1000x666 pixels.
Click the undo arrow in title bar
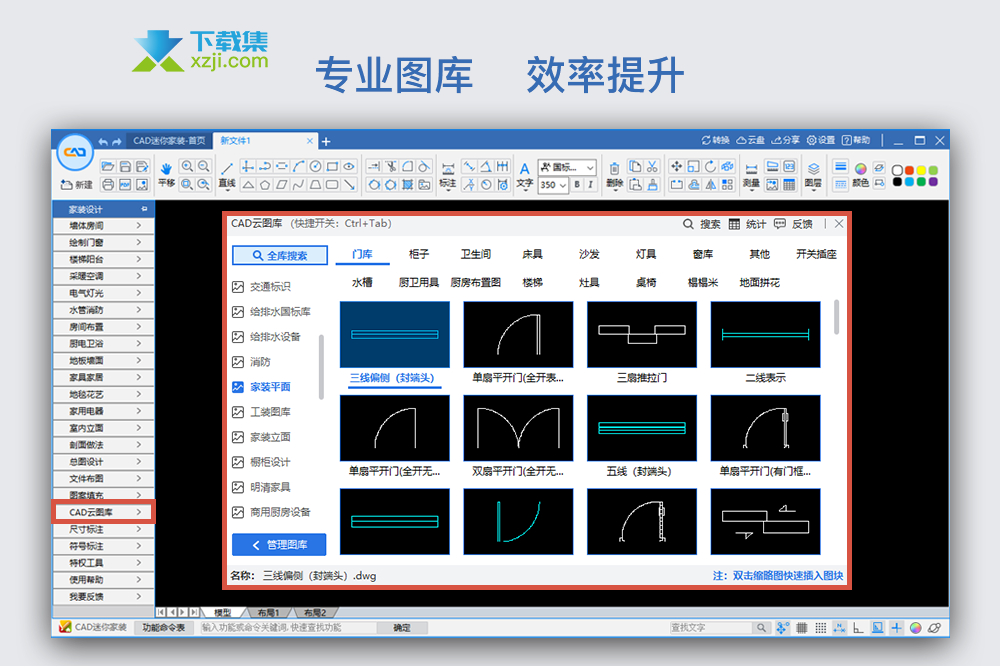(103, 141)
